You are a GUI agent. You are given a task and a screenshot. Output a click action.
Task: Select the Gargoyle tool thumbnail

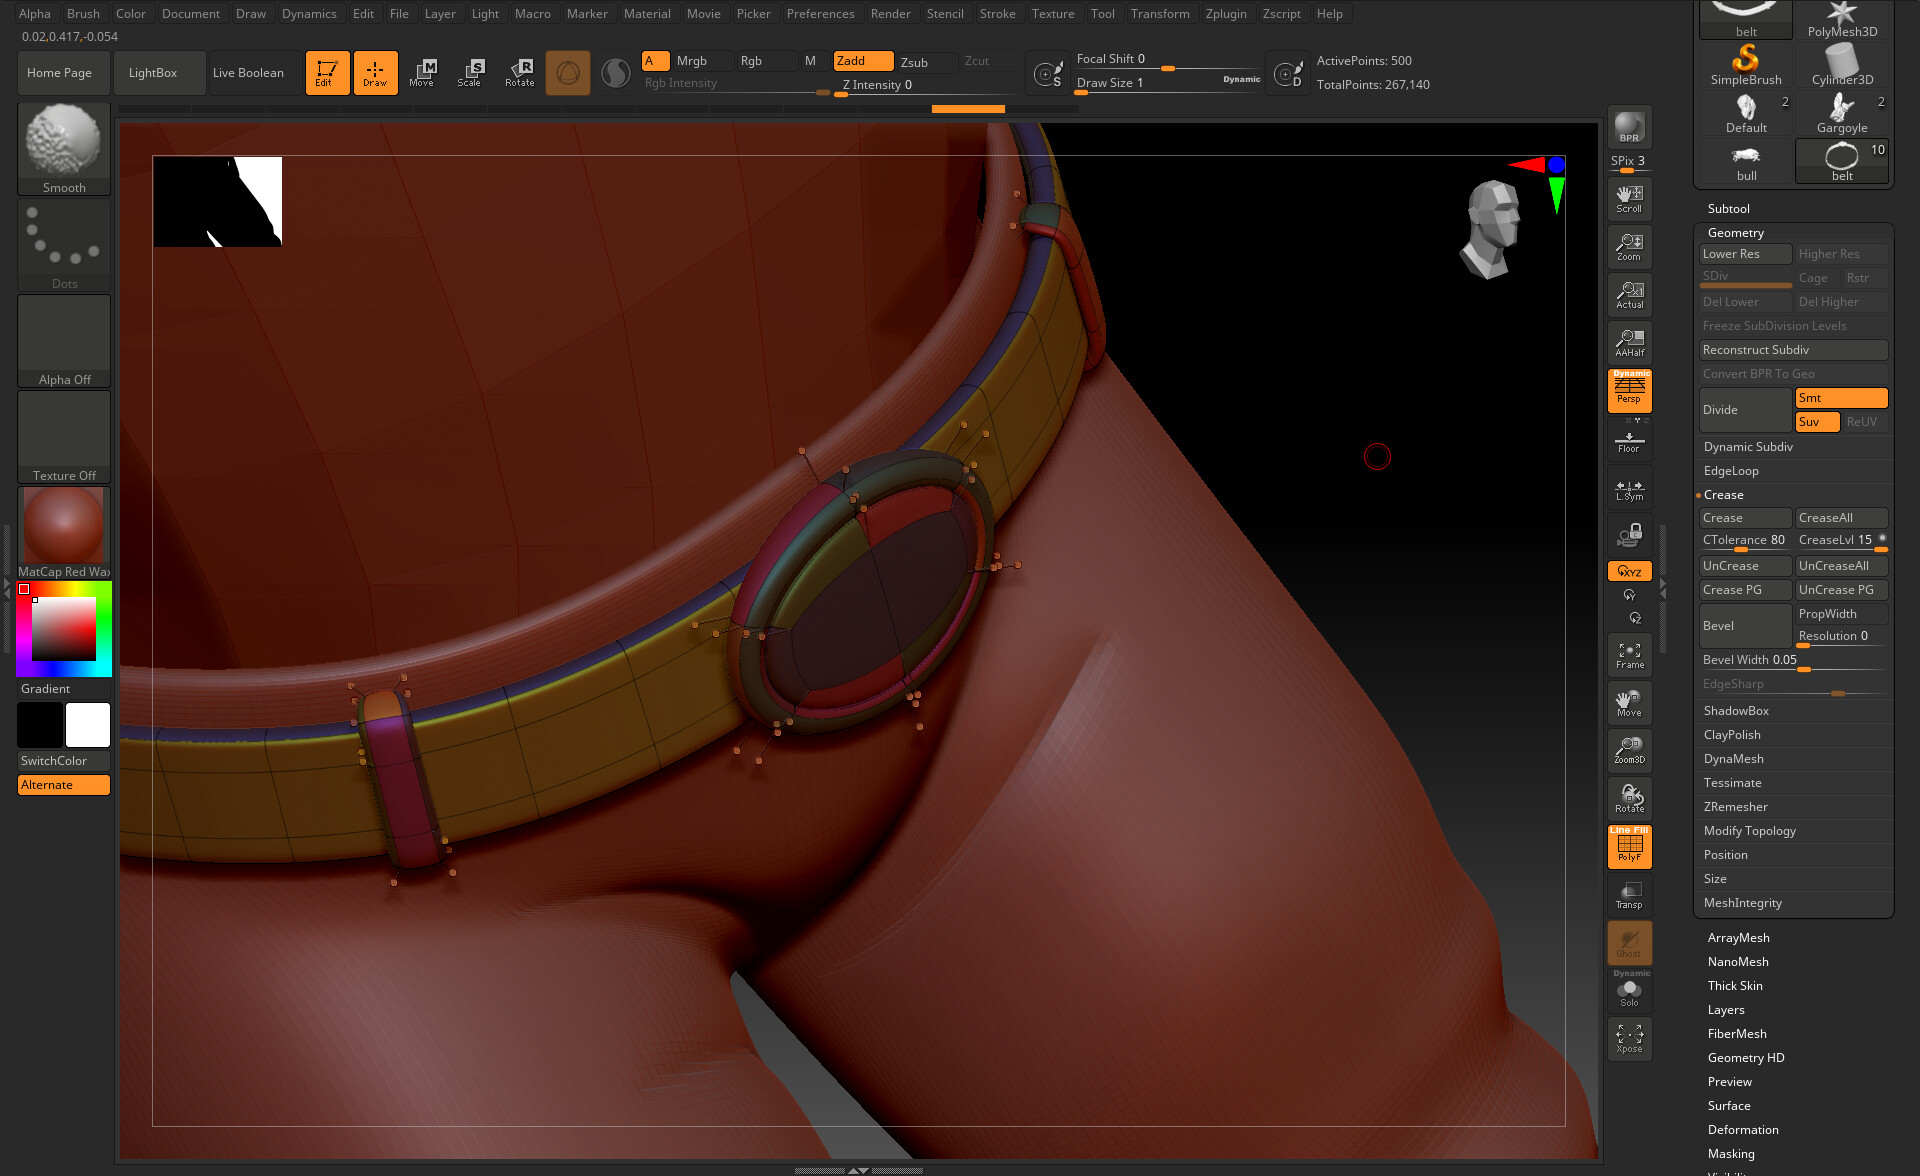[x=1842, y=113]
